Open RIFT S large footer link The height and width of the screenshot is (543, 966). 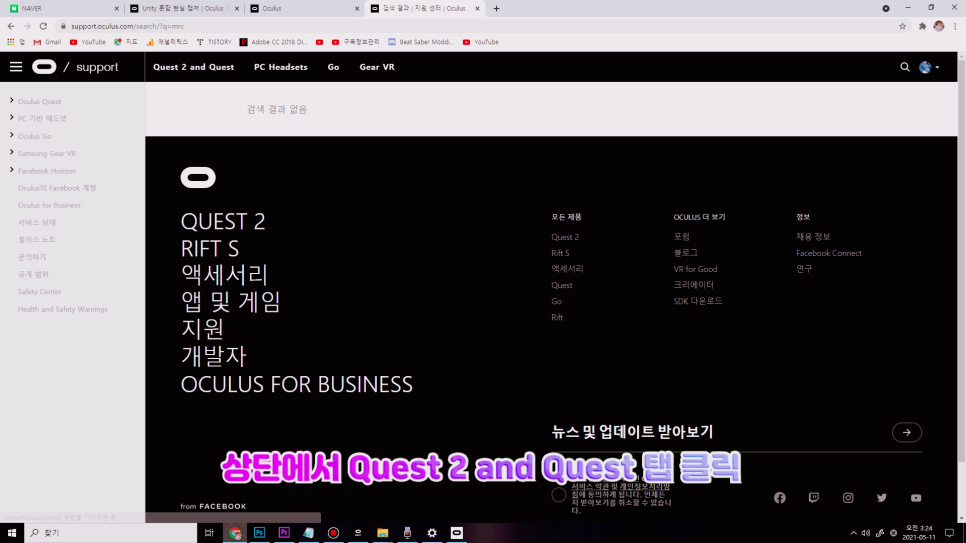209,248
